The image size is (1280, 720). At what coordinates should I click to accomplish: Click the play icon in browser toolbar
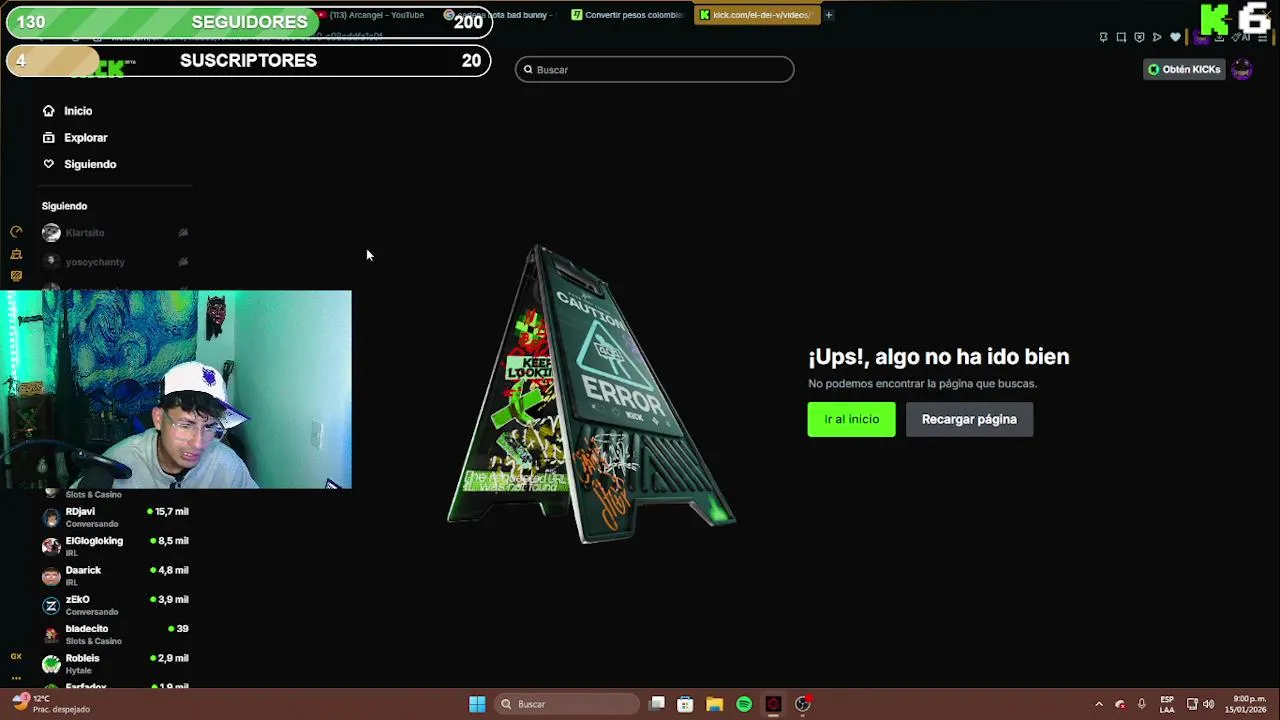coord(1157,37)
